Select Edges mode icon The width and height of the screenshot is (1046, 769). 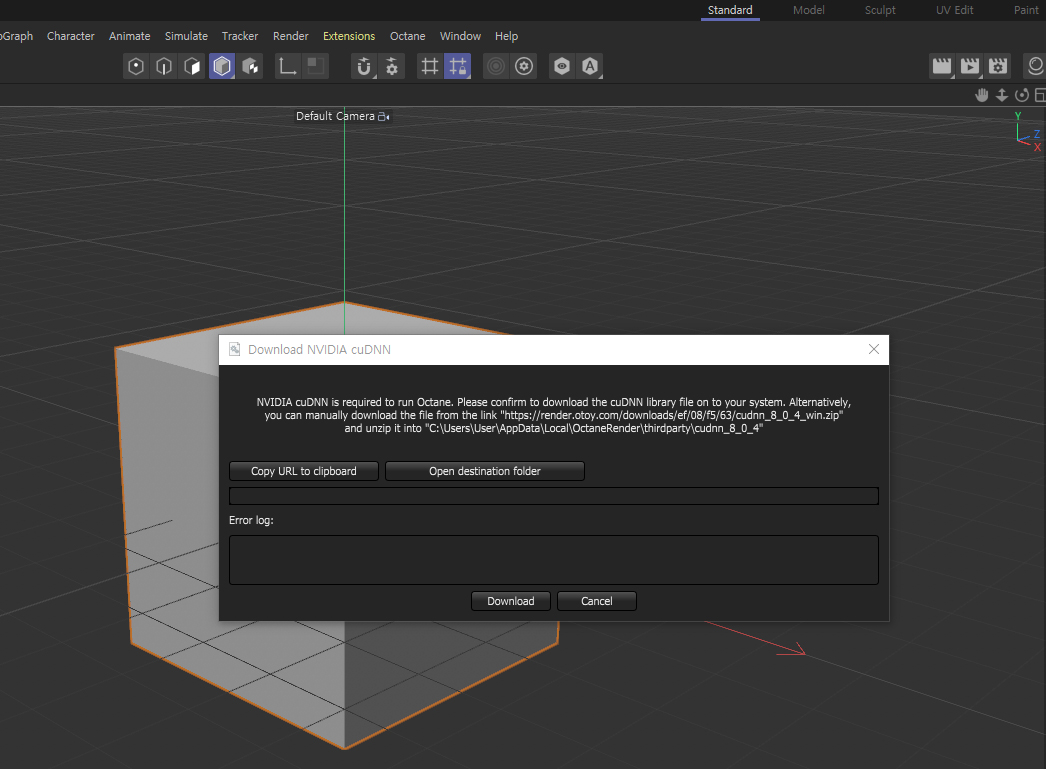[x=164, y=66]
